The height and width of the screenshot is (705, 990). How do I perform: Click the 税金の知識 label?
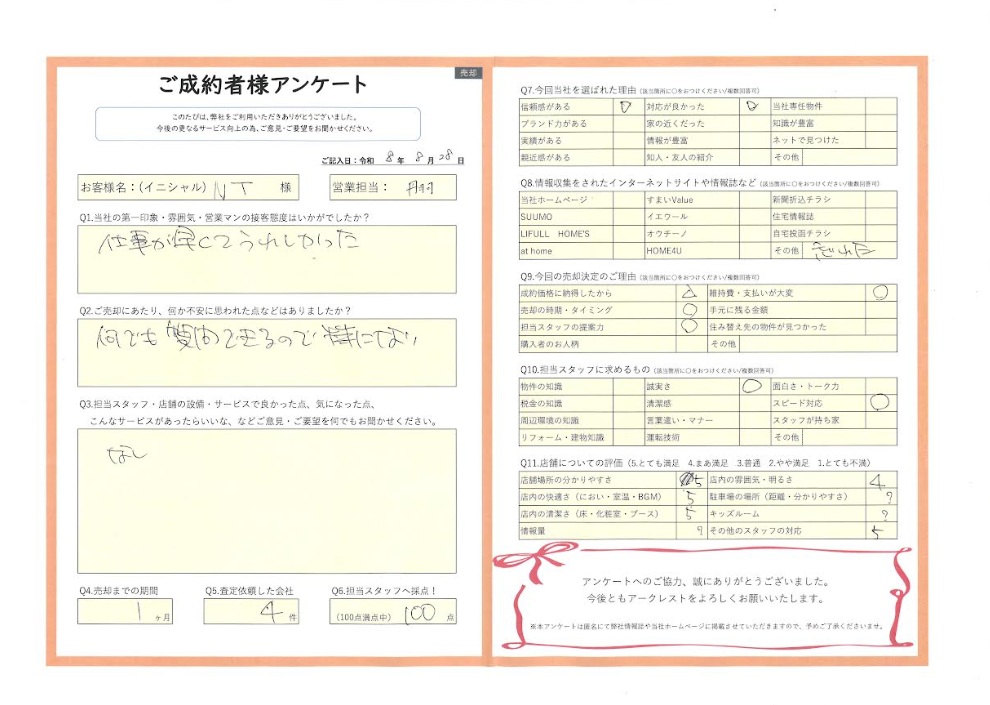pos(541,403)
